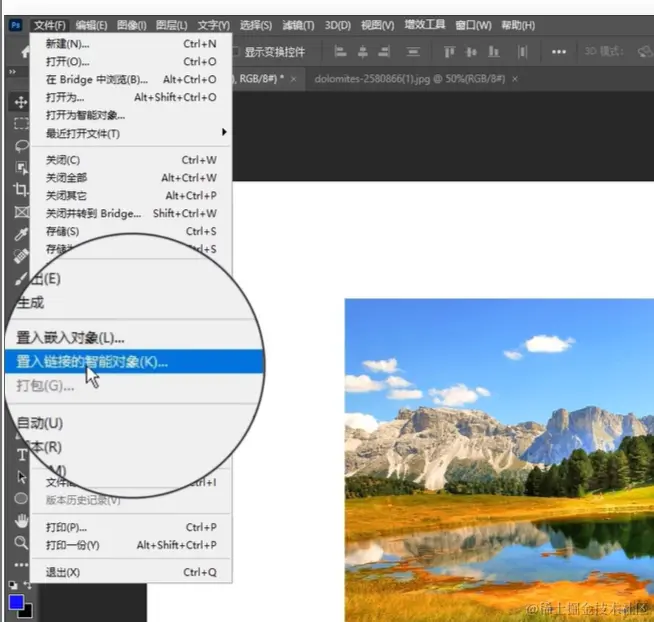654x622 pixels.
Task: Choose 打开(O)... menu item
Action: click(131, 62)
